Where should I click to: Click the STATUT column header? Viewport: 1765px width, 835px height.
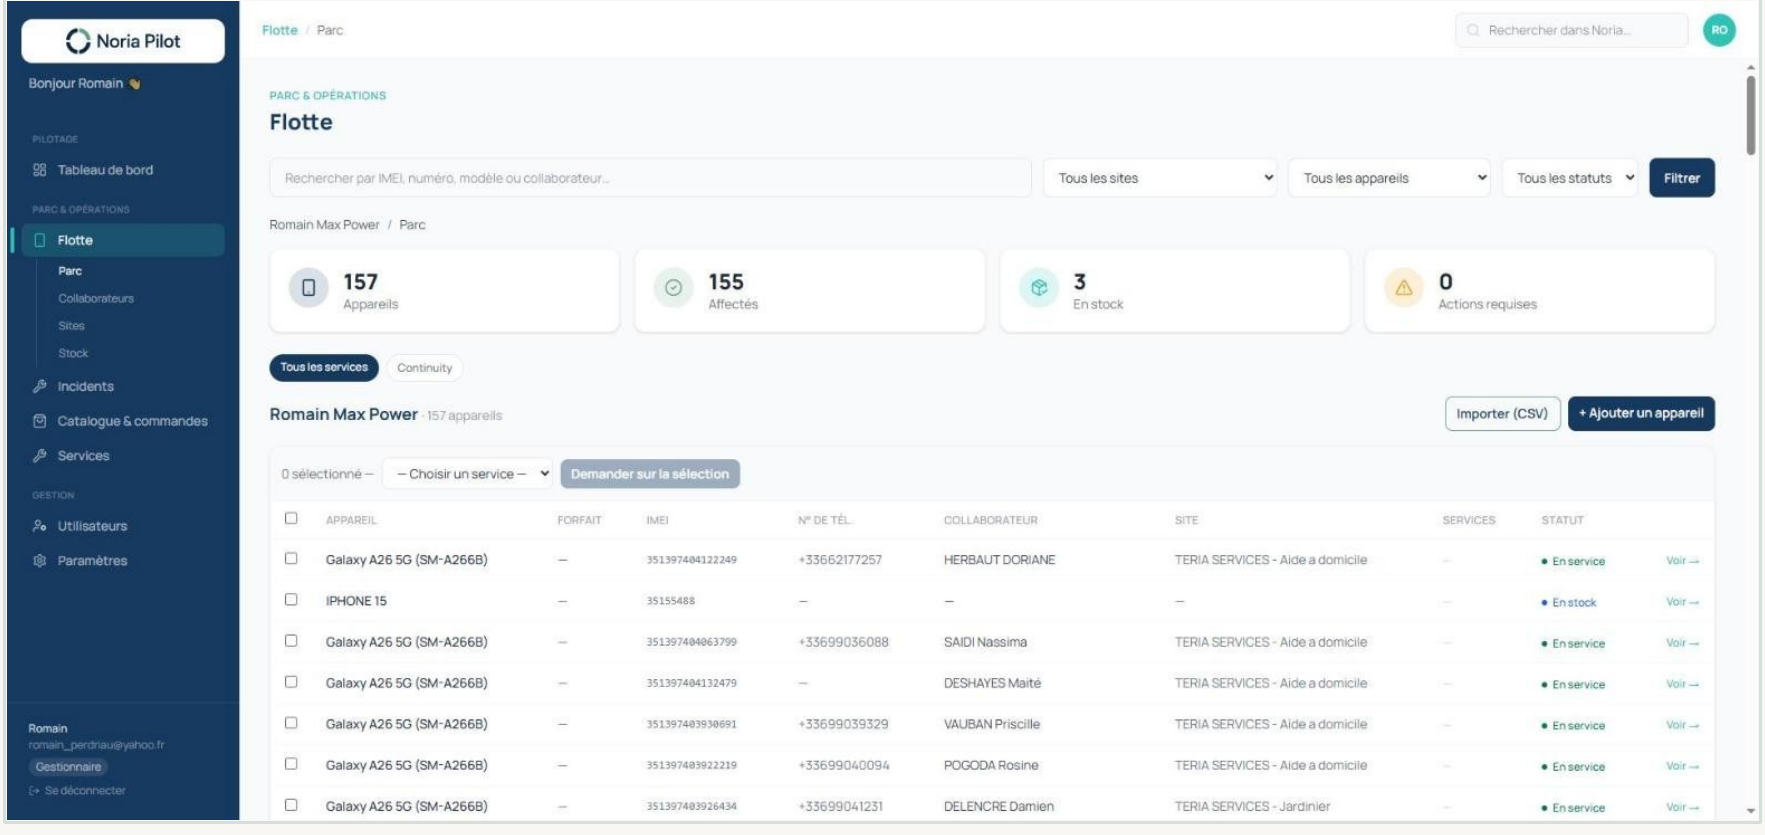[1562, 520]
